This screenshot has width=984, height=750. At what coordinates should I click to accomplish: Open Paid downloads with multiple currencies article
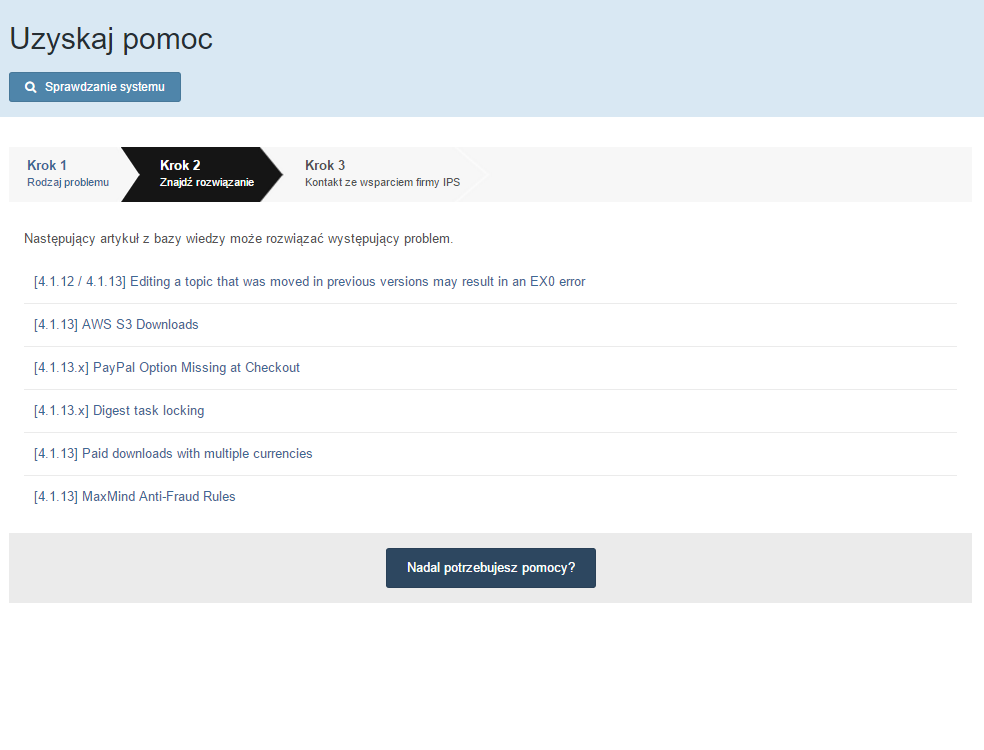coord(173,454)
